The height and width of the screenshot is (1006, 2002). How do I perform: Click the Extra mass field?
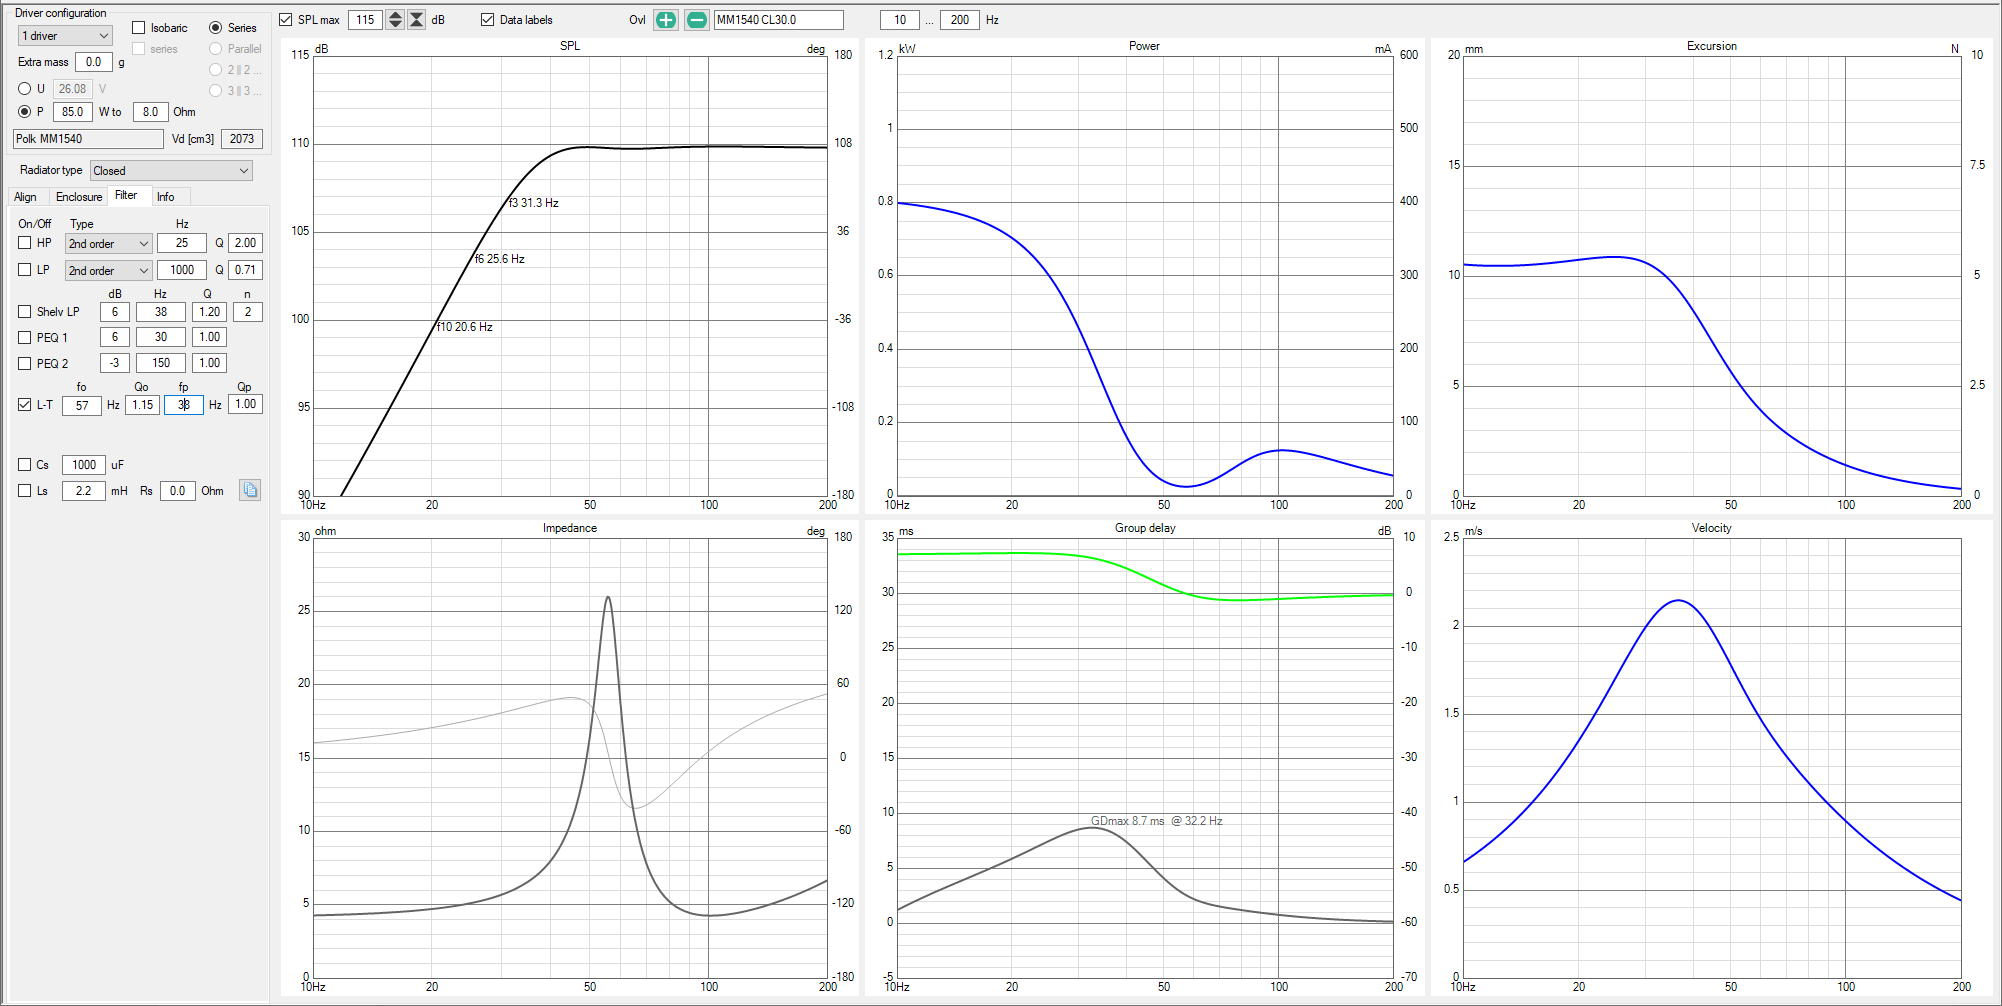coord(94,62)
